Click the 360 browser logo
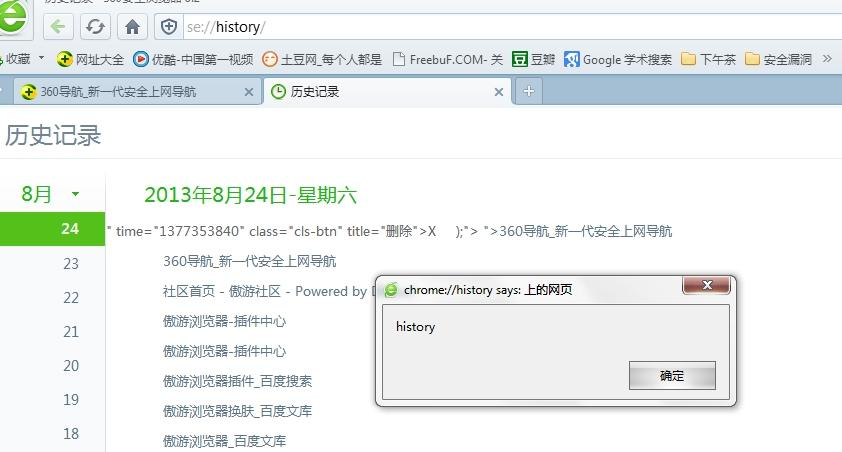The width and height of the screenshot is (842, 452). pos(13,18)
